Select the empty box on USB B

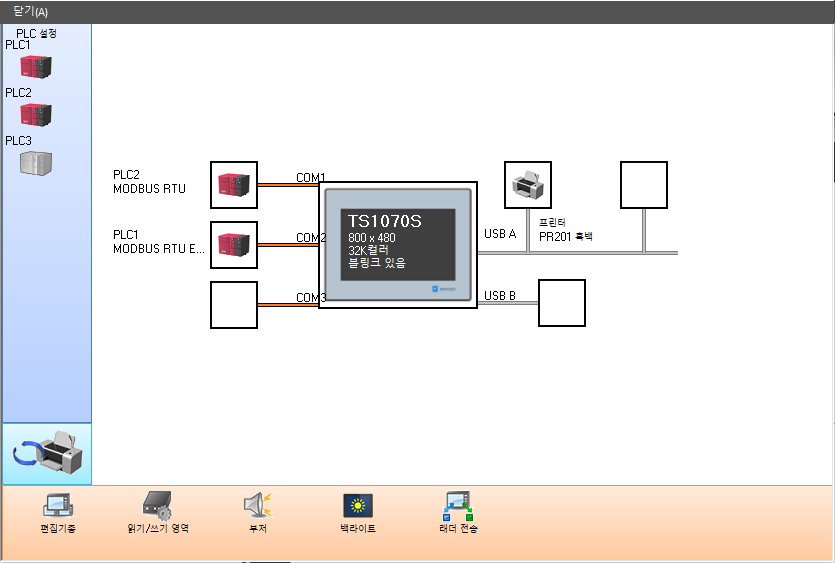562,303
